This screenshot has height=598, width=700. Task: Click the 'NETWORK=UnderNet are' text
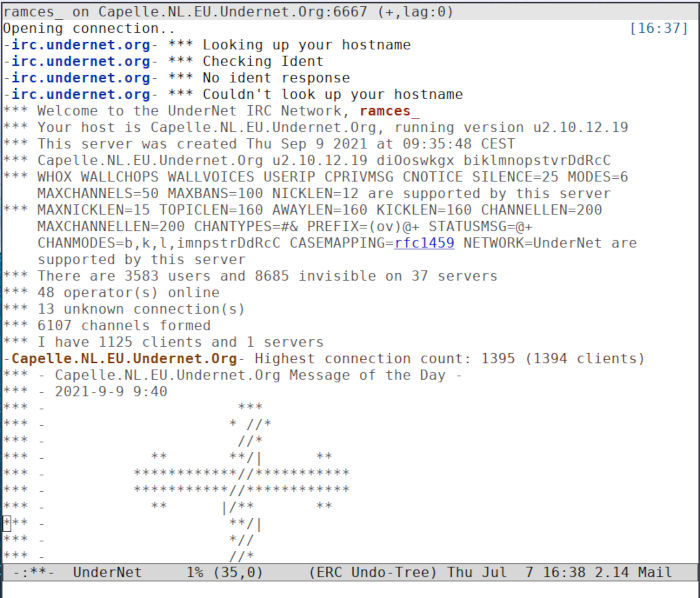[550, 243]
